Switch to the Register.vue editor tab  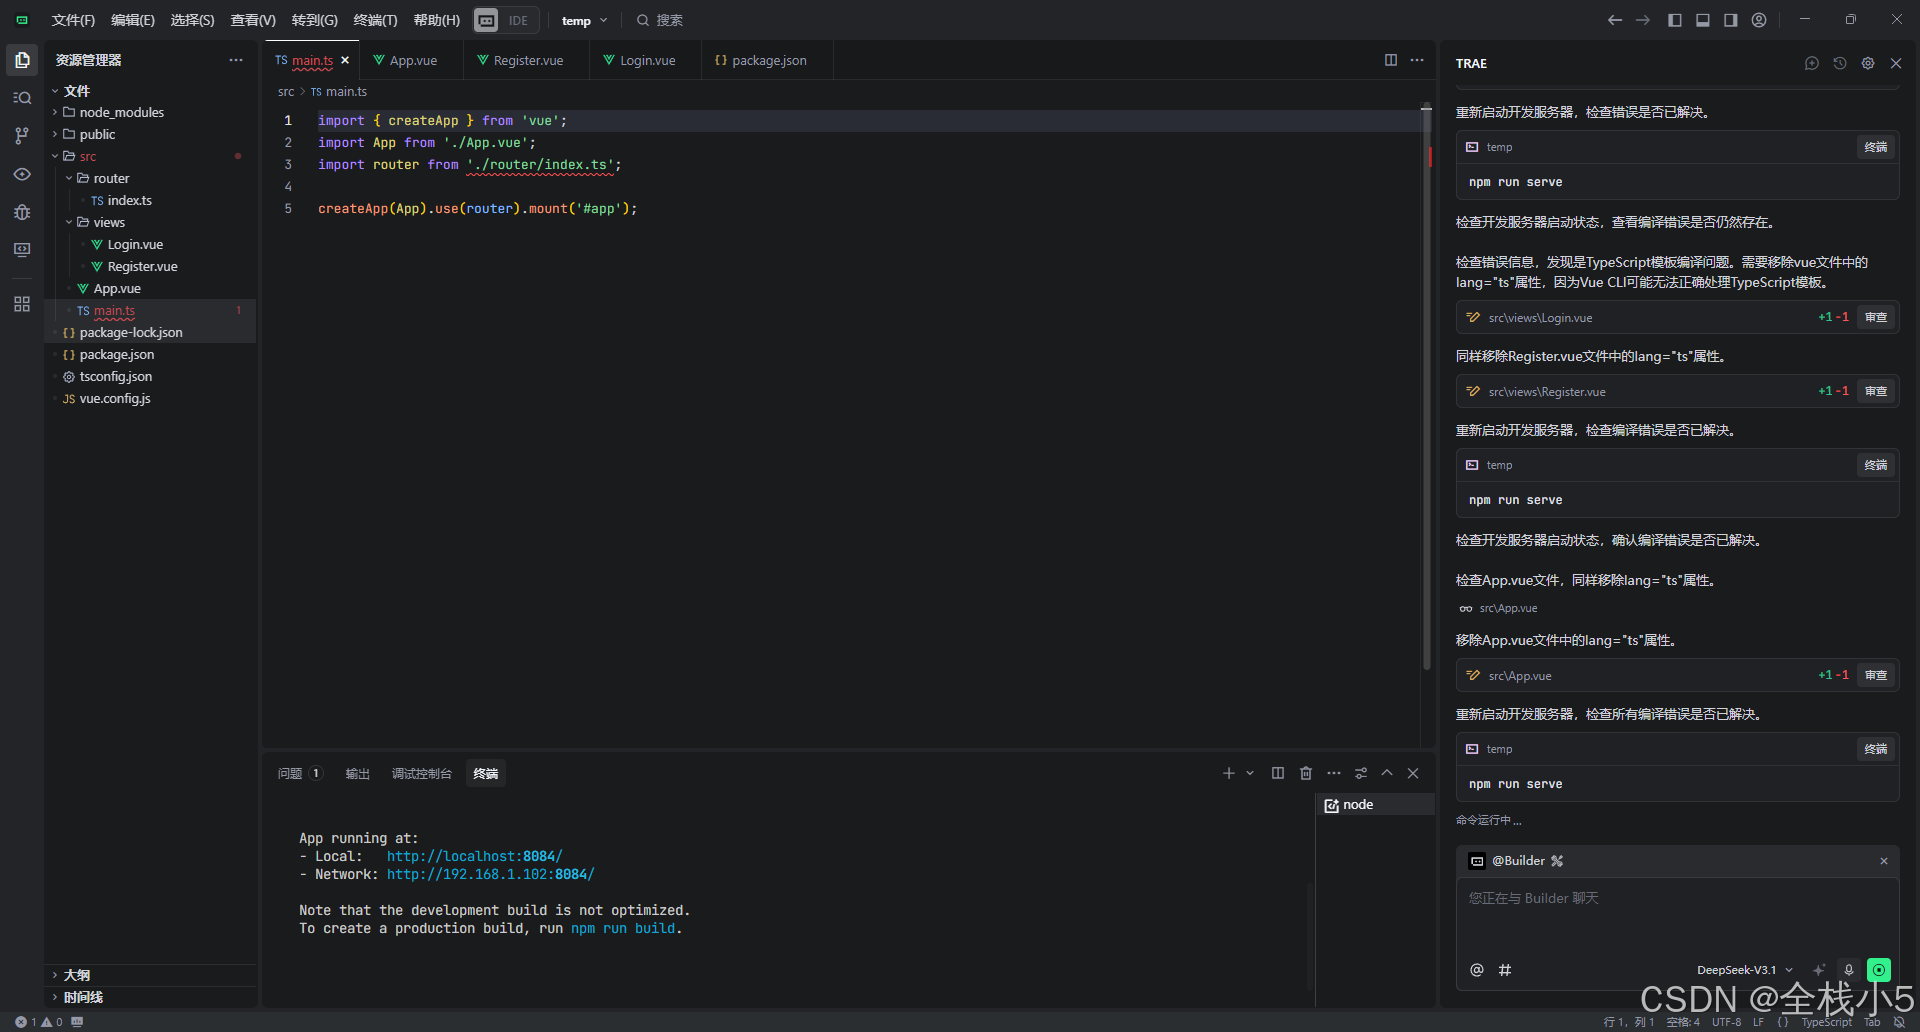pyautogui.click(x=528, y=60)
